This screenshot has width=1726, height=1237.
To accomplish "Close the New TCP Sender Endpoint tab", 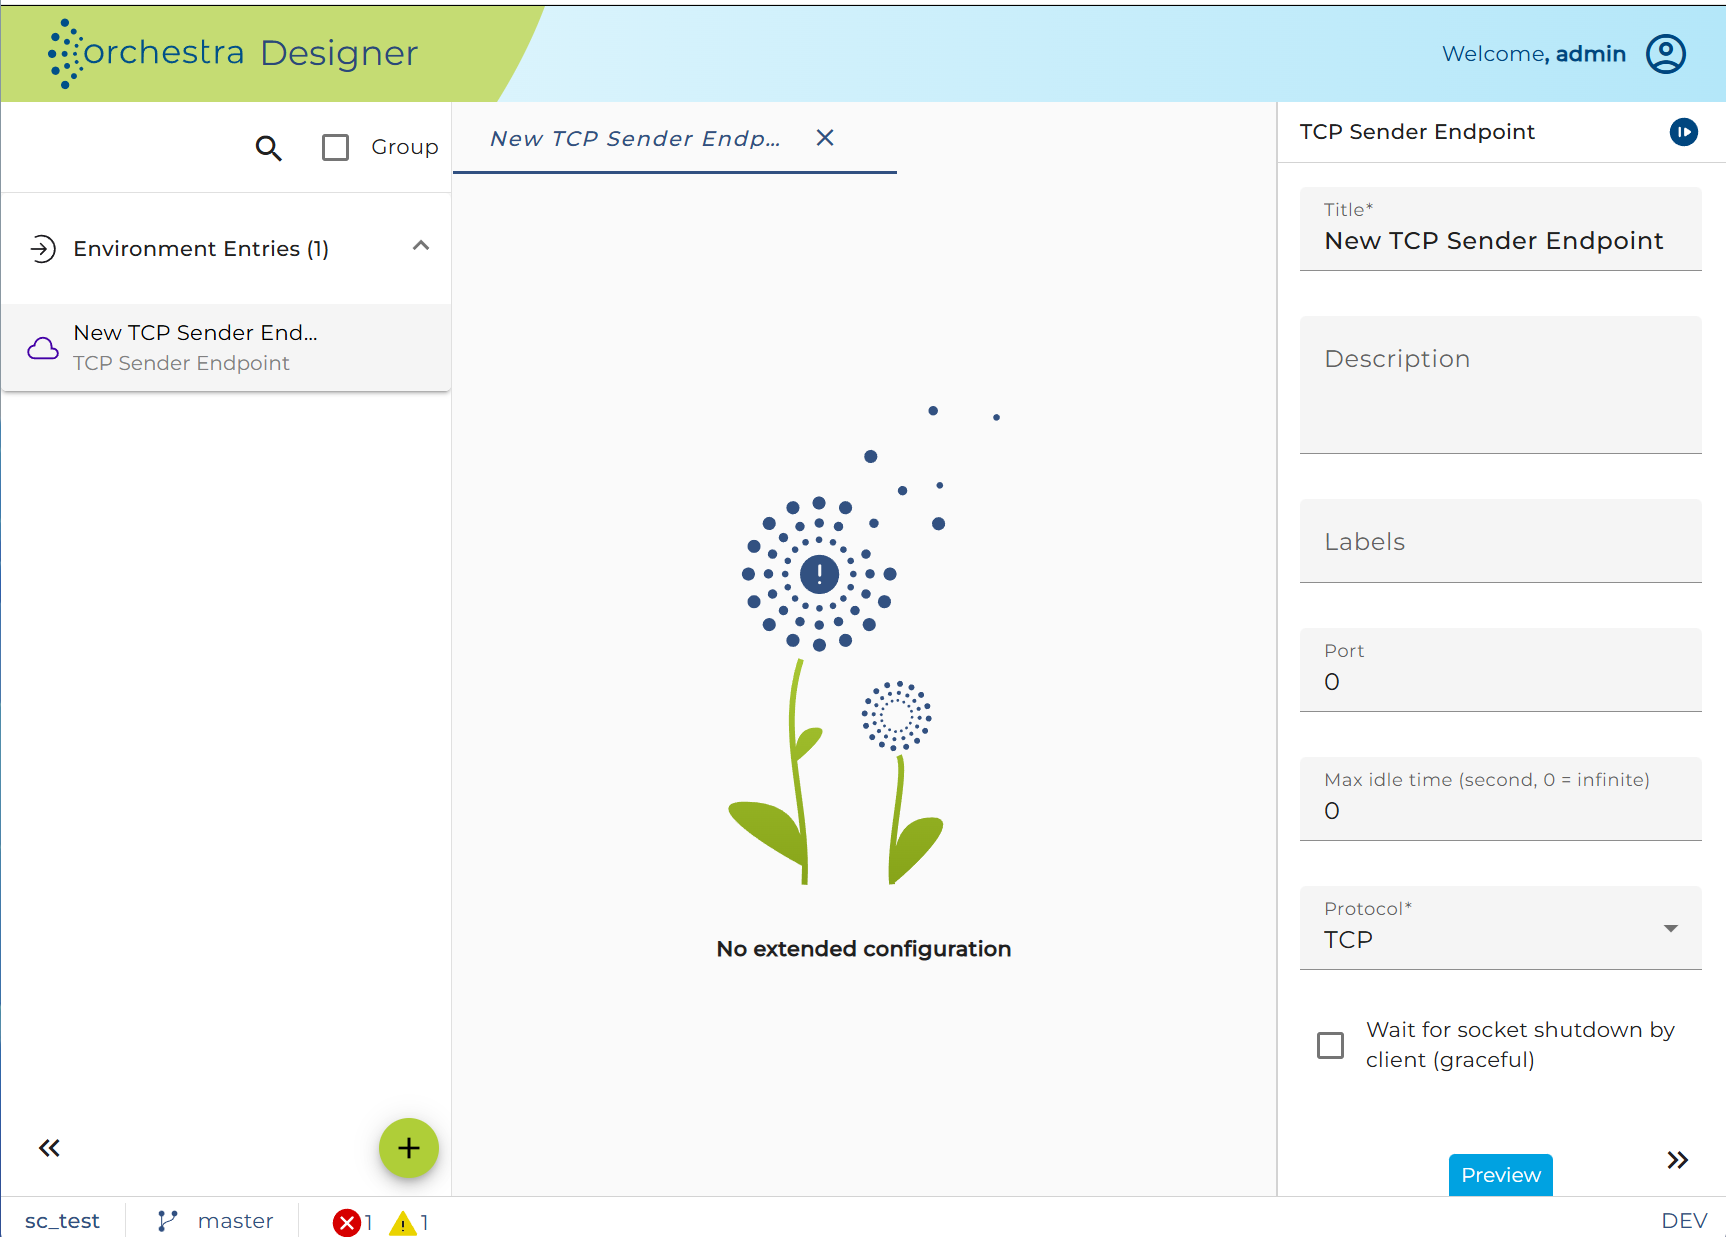I will point(825,138).
